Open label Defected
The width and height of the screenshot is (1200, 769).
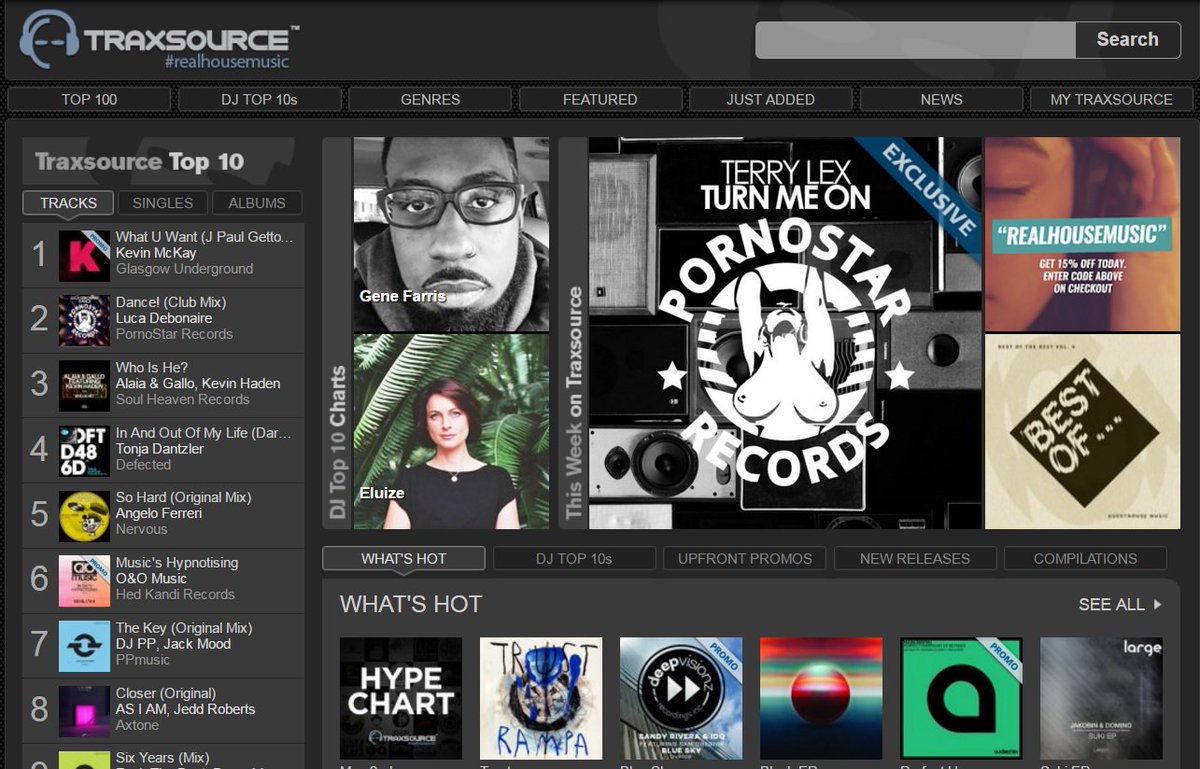coord(143,465)
